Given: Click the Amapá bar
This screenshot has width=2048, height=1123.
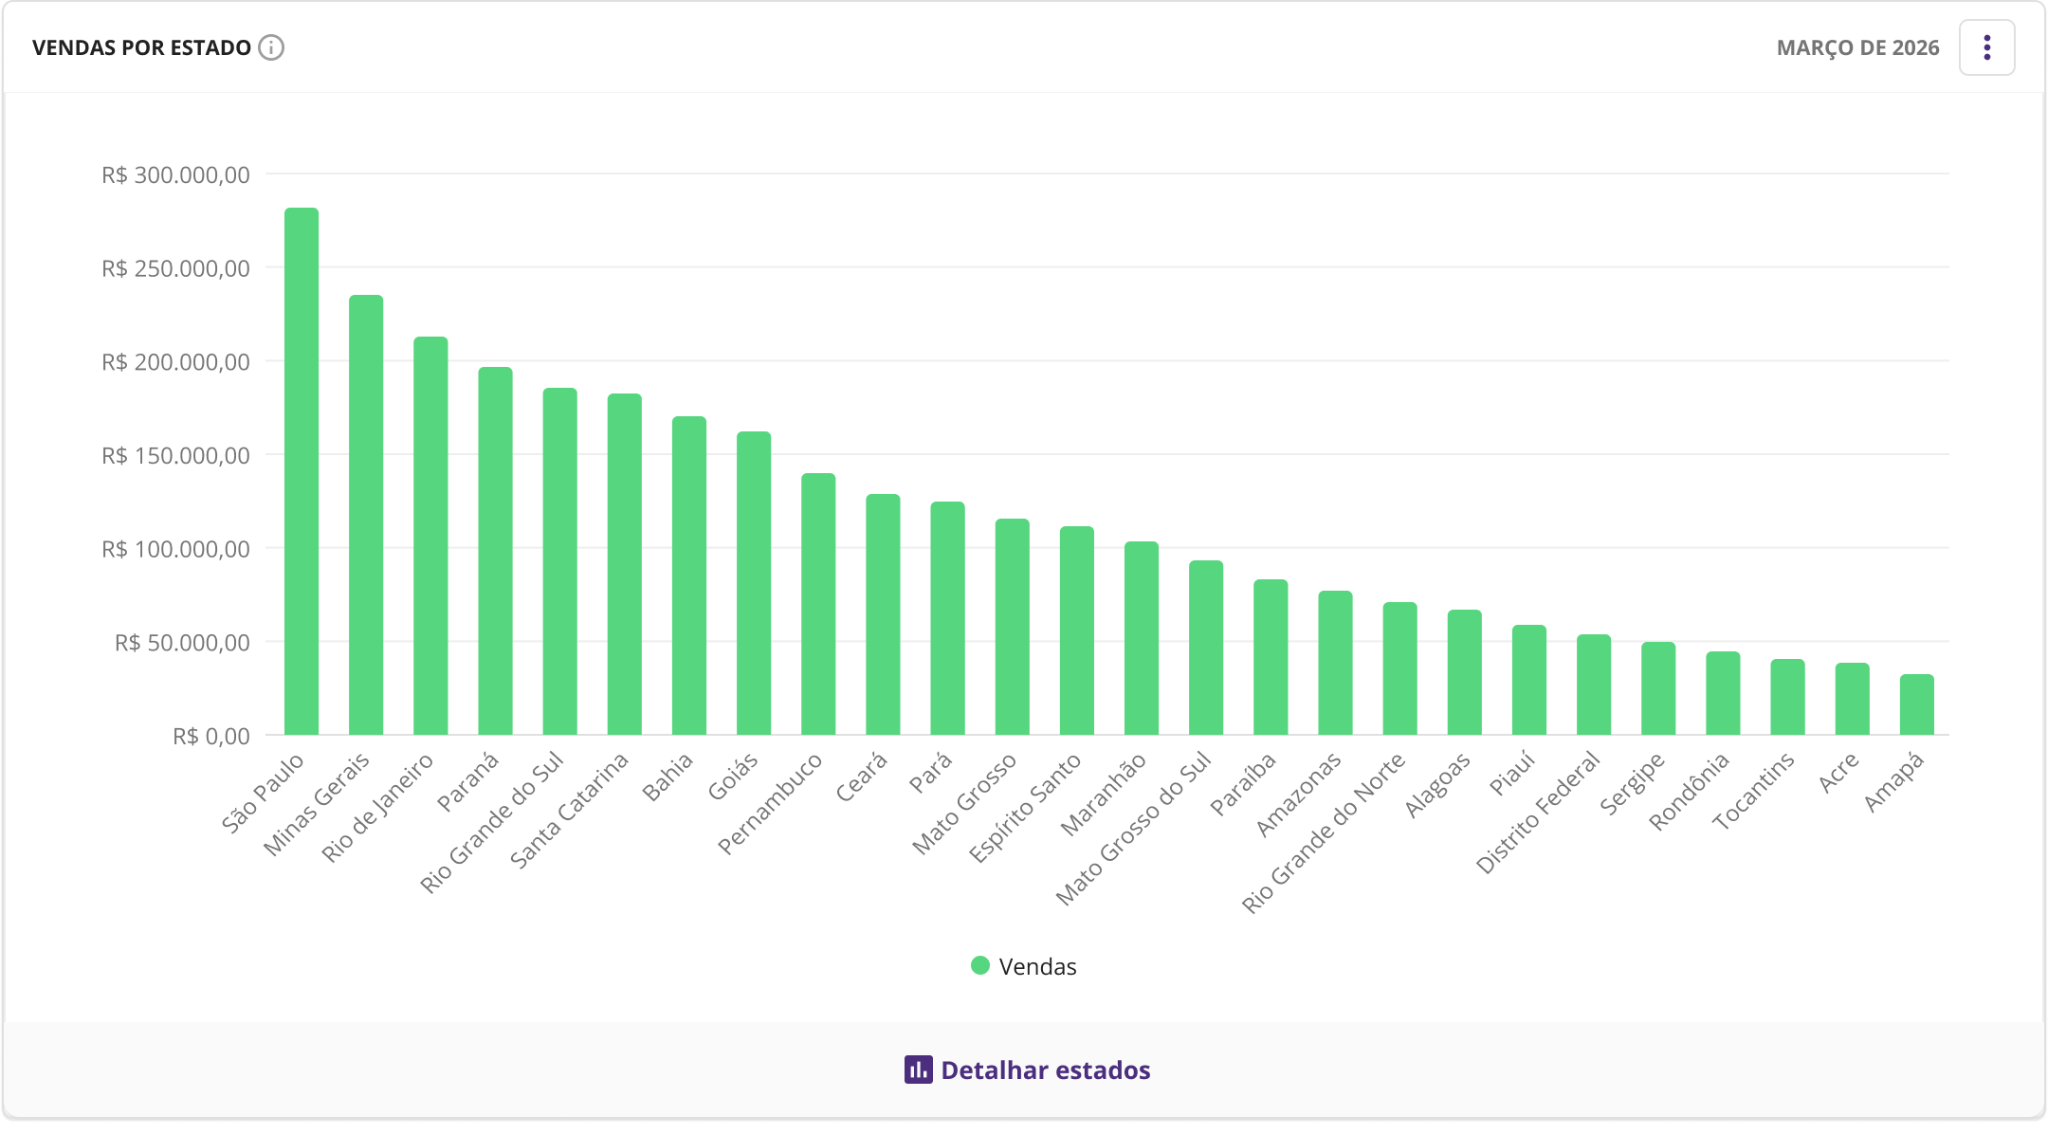Looking at the screenshot, I should tap(1917, 704).
